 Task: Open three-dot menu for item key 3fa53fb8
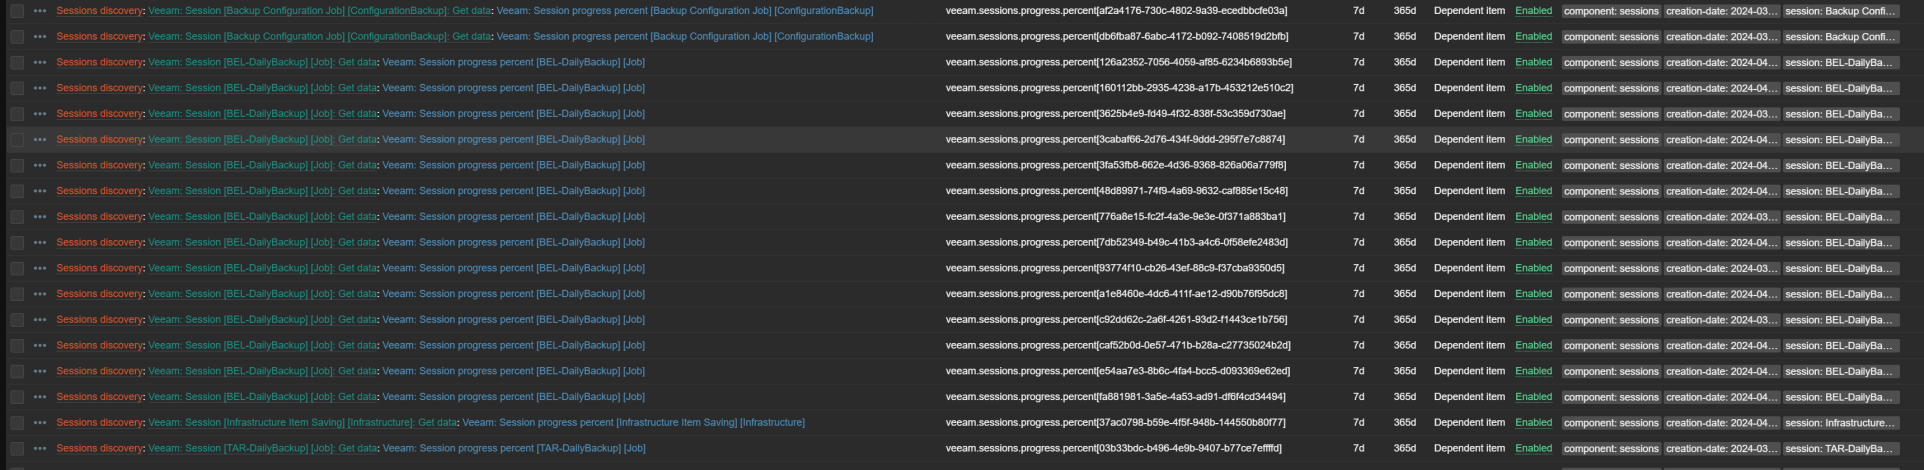40,165
